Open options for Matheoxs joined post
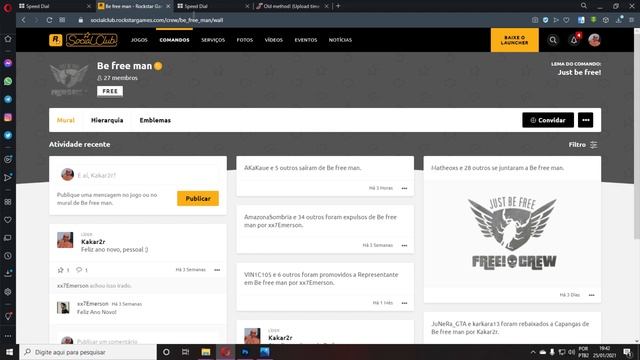The height and width of the screenshot is (360, 640). point(591,295)
